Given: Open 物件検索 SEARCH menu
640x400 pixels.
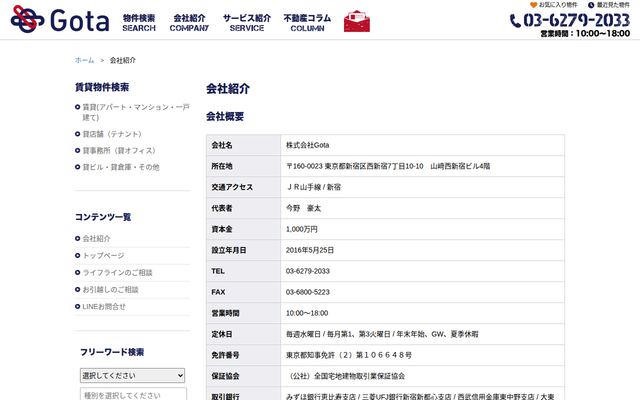Looking at the screenshot, I should [139, 23].
